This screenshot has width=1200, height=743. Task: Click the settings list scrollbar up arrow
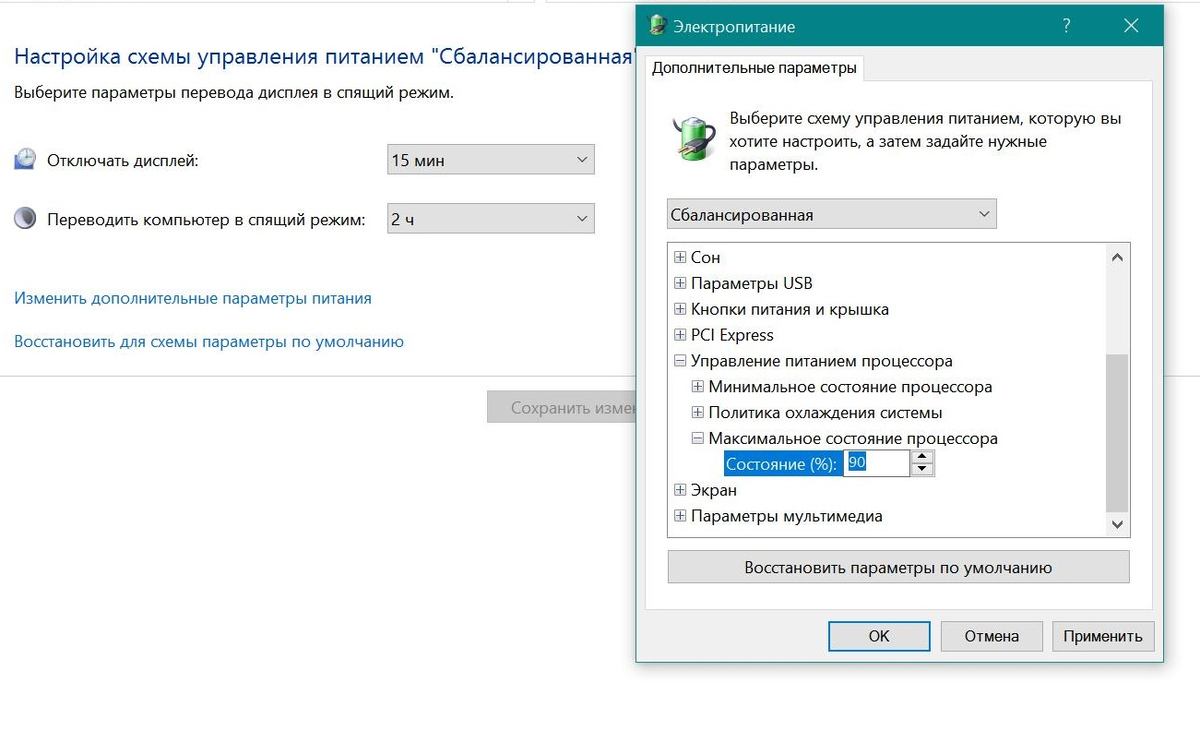point(1118,257)
